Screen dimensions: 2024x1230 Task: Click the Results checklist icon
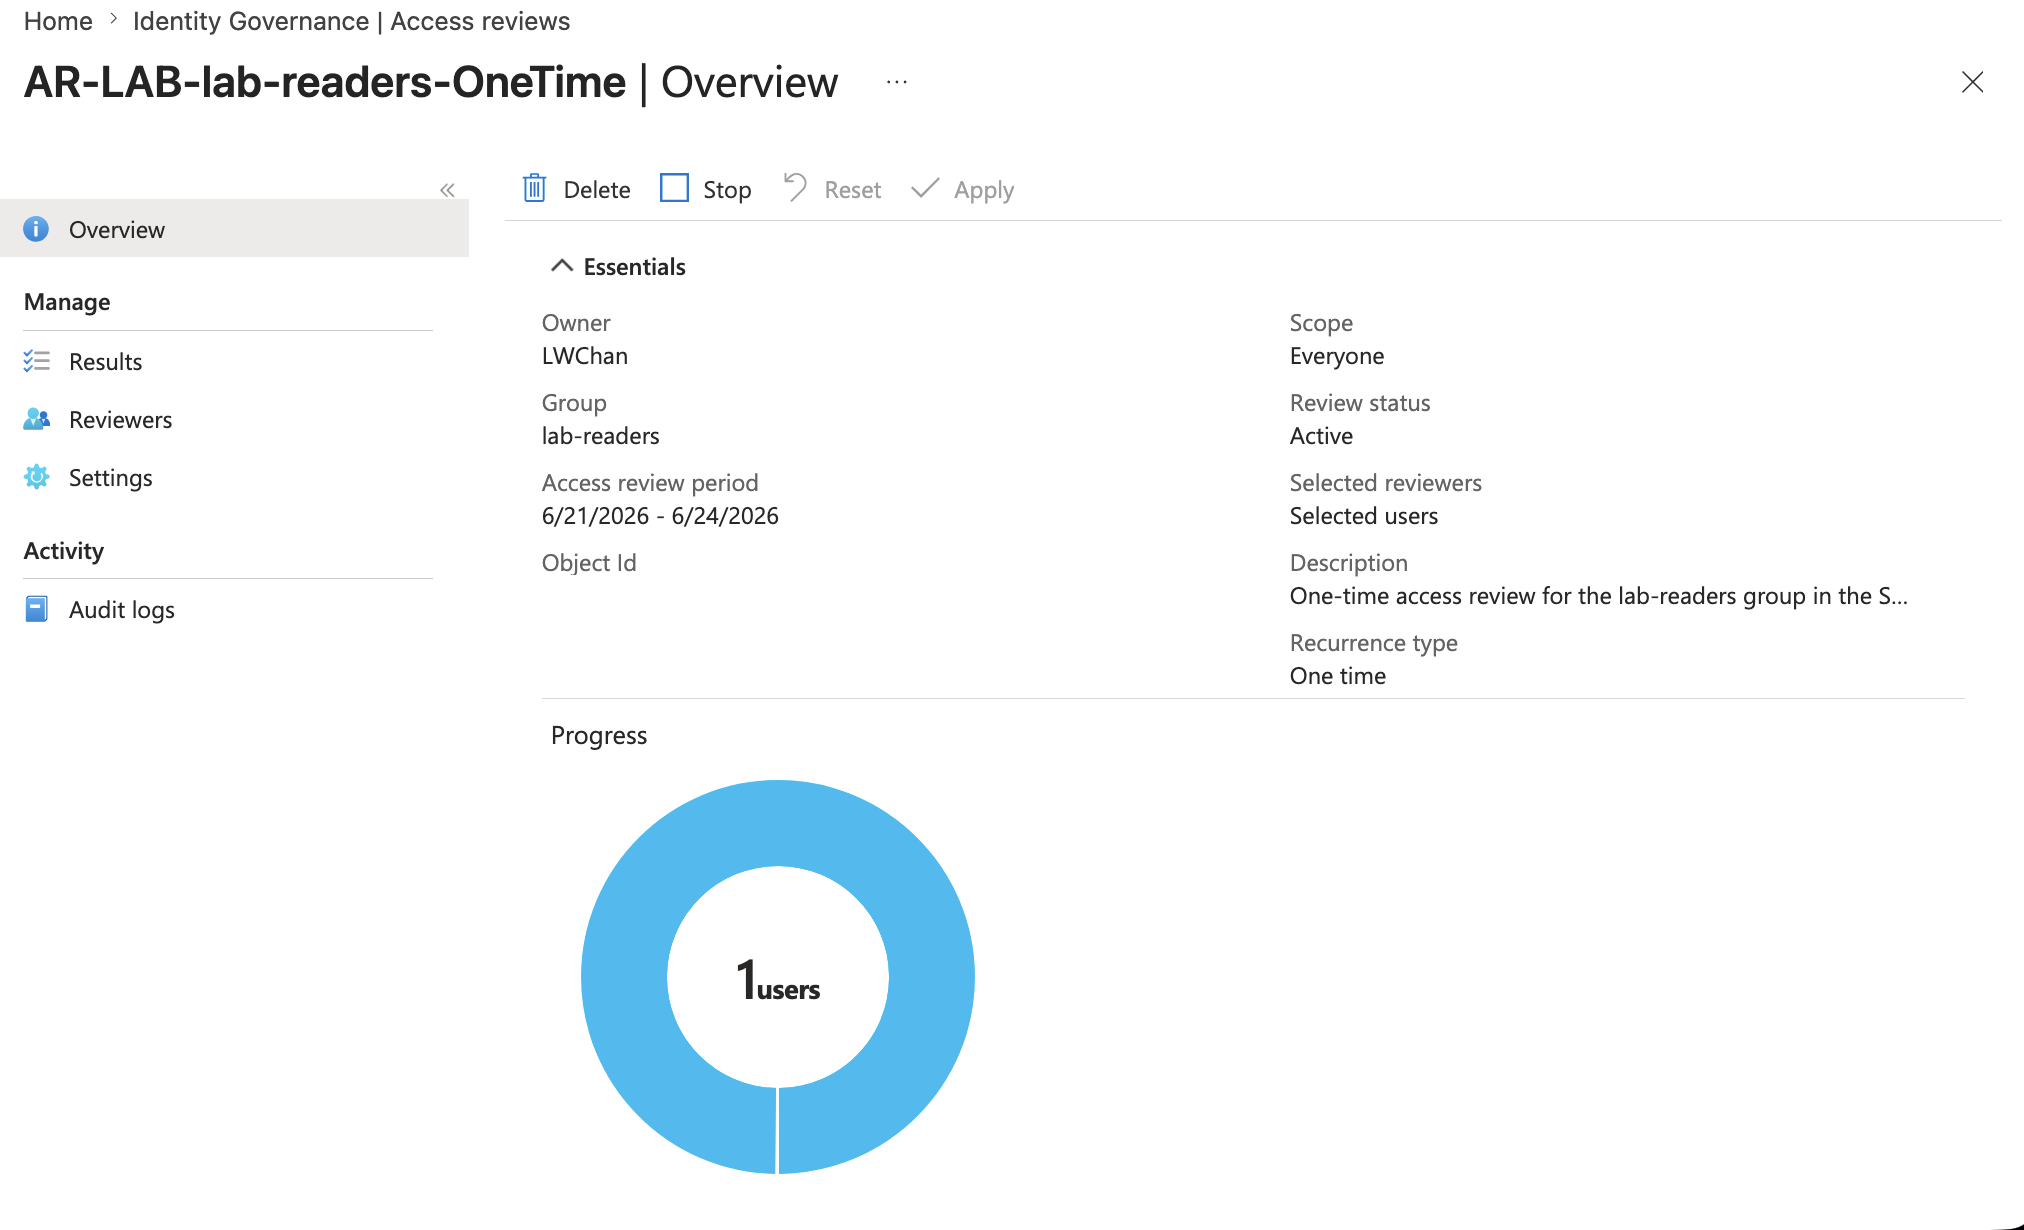coord(36,361)
